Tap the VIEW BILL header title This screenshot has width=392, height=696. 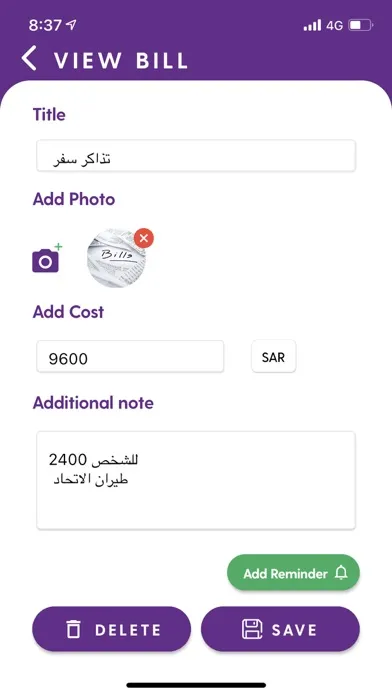121,60
